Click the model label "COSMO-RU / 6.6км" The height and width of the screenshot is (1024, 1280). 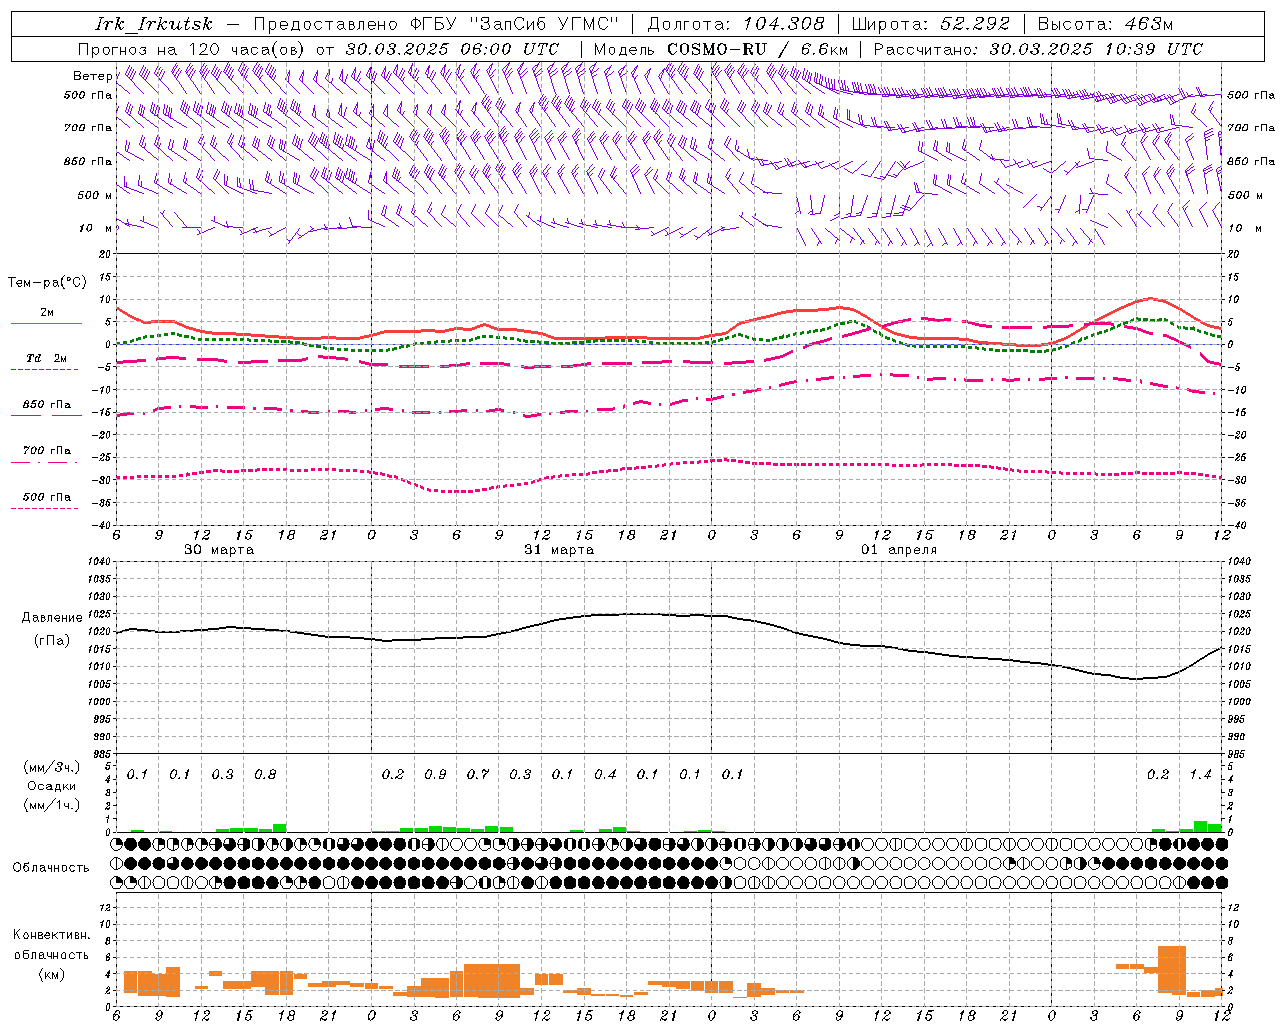click(x=758, y=49)
